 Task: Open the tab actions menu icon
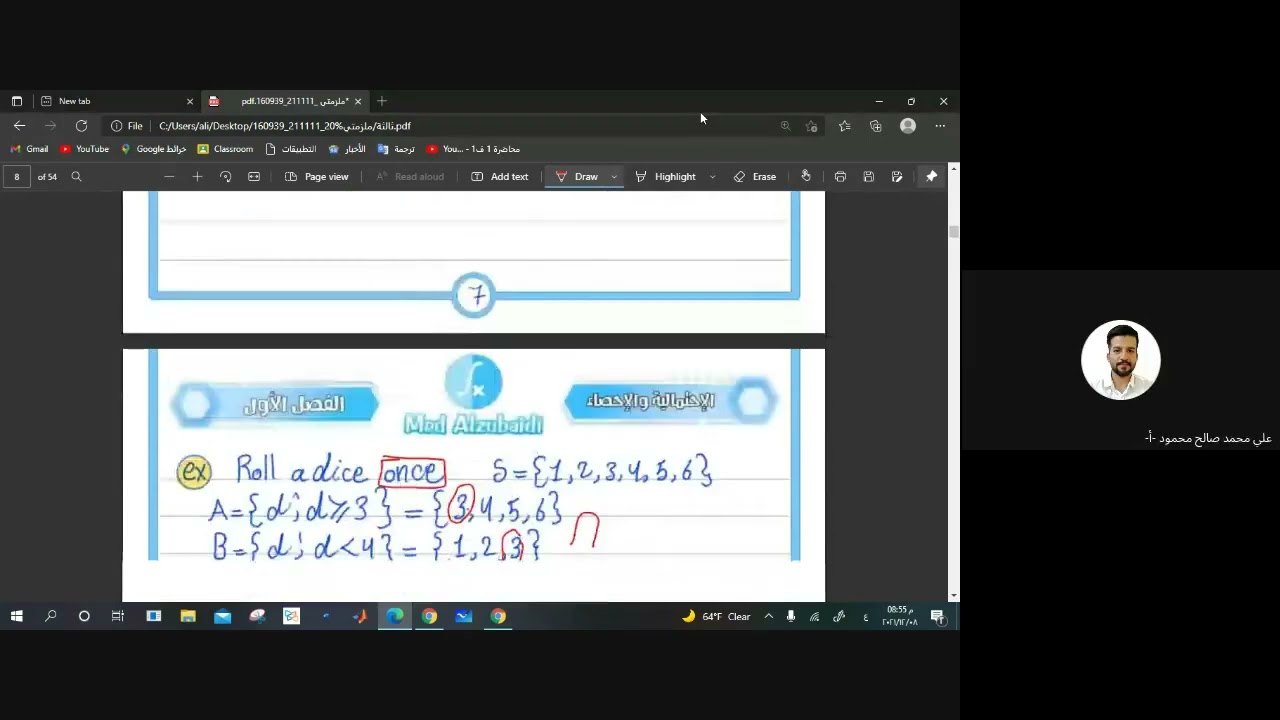coord(17,101)
